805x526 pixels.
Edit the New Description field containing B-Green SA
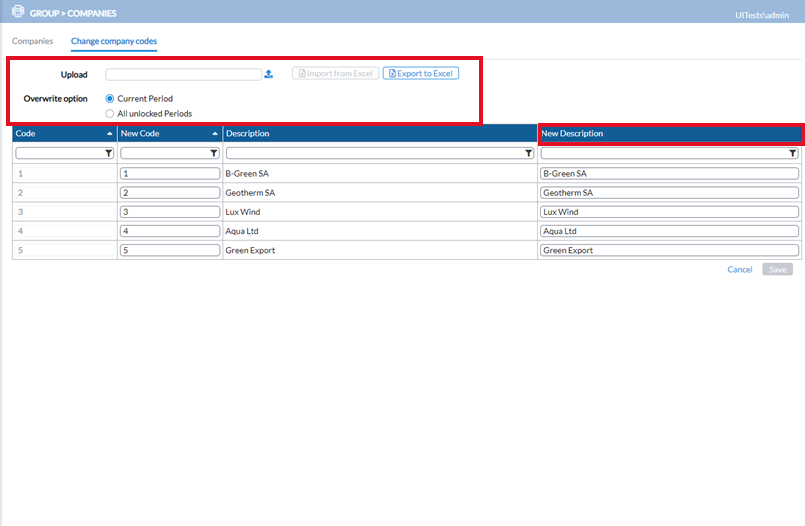669,173
